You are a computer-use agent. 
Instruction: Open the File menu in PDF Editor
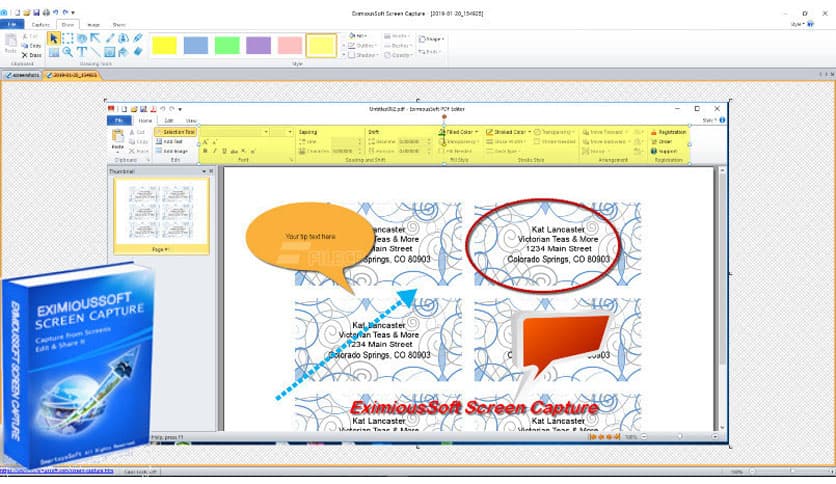click(119, 120)
